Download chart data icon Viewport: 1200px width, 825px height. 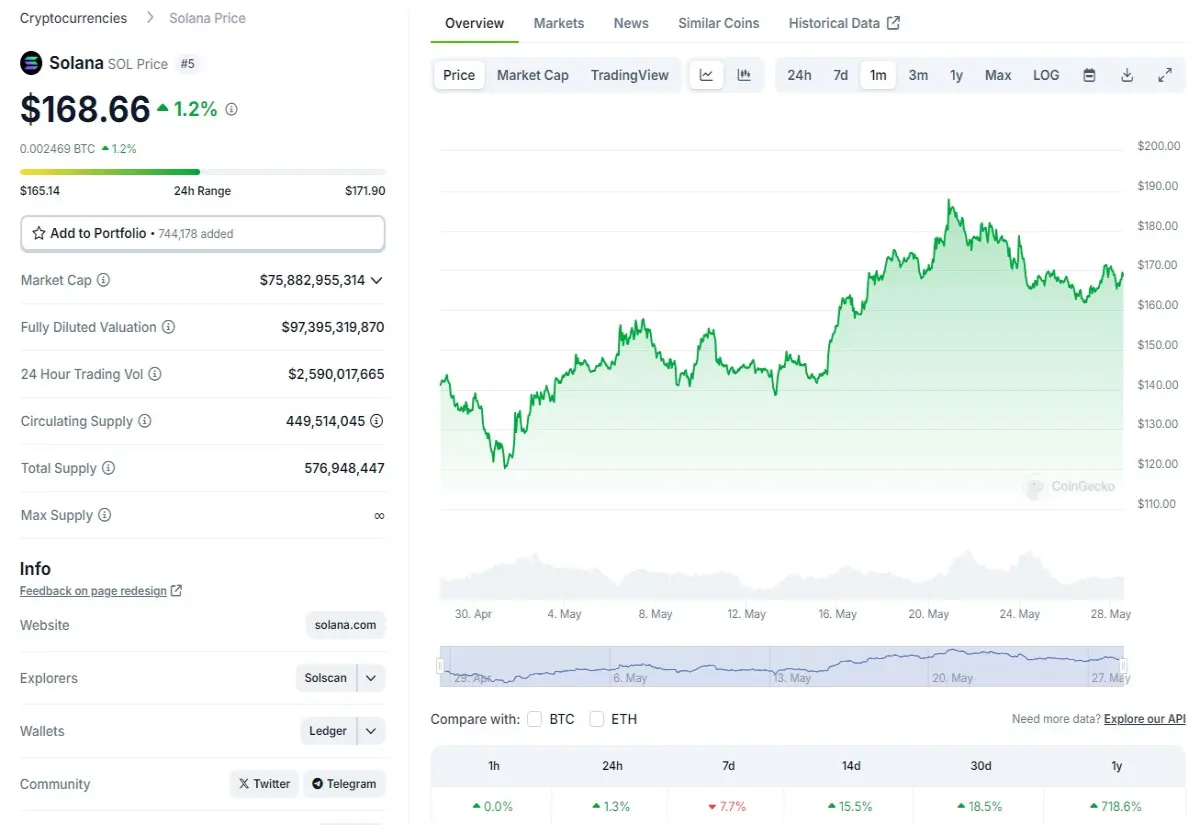(1127, 75)
